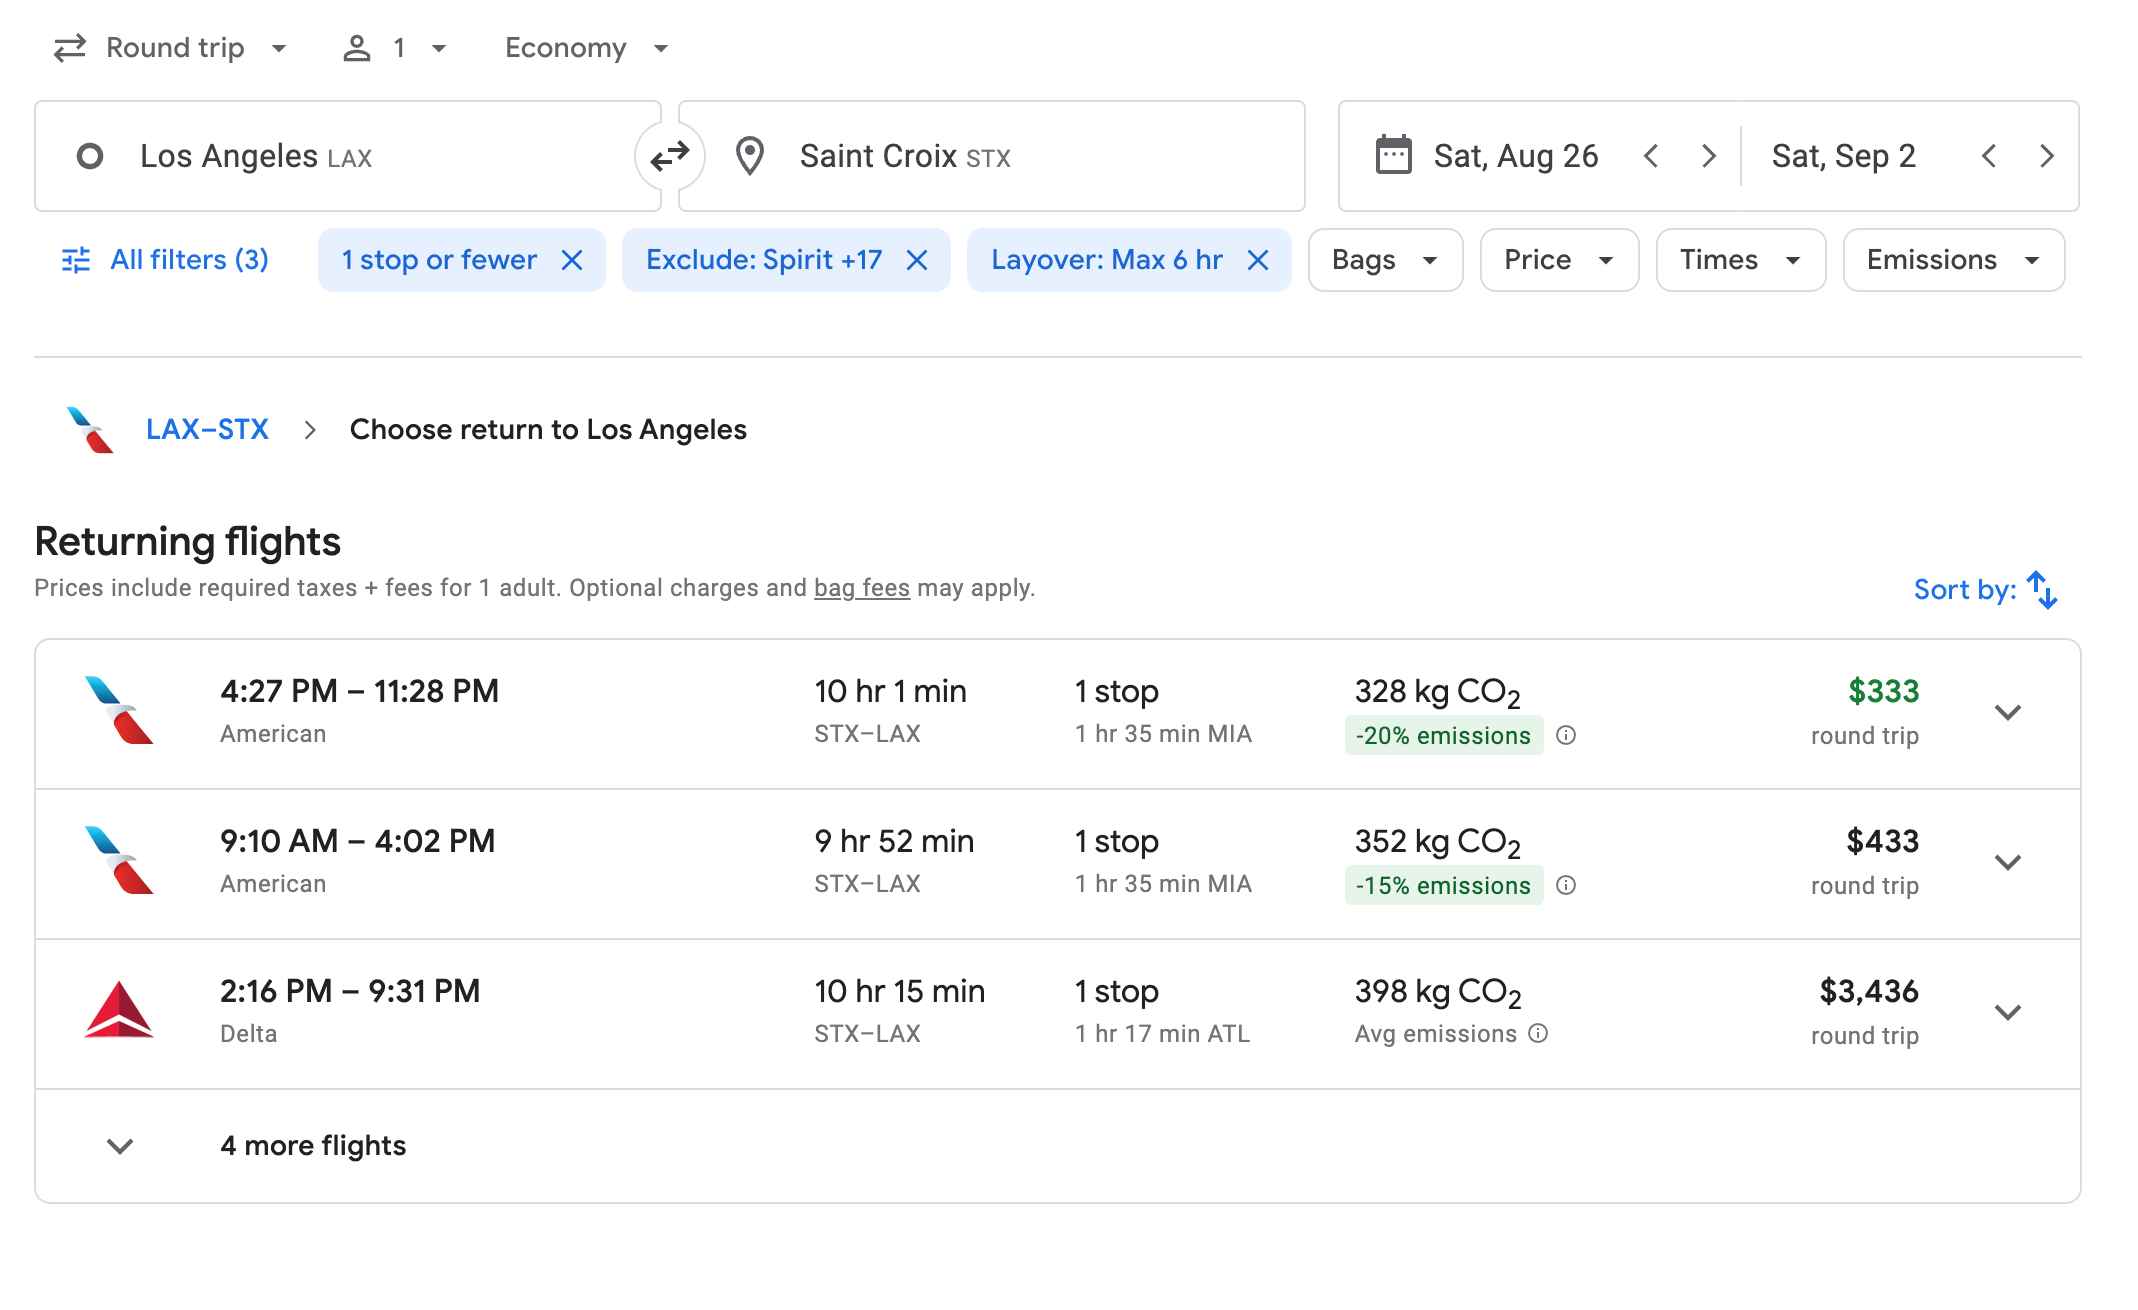This screenshot has width=2138, height=1310.
Task: Open the Round trip type dropdown
Action: (172, 48)
